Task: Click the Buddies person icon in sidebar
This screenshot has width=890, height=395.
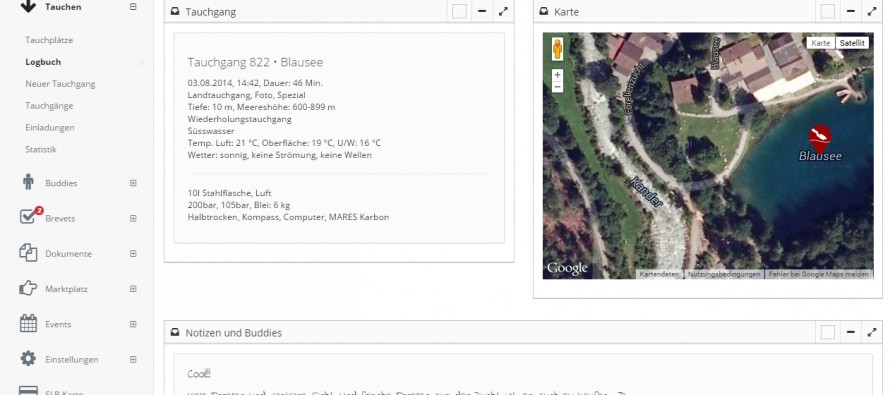Action: click(x=28, y=183)
